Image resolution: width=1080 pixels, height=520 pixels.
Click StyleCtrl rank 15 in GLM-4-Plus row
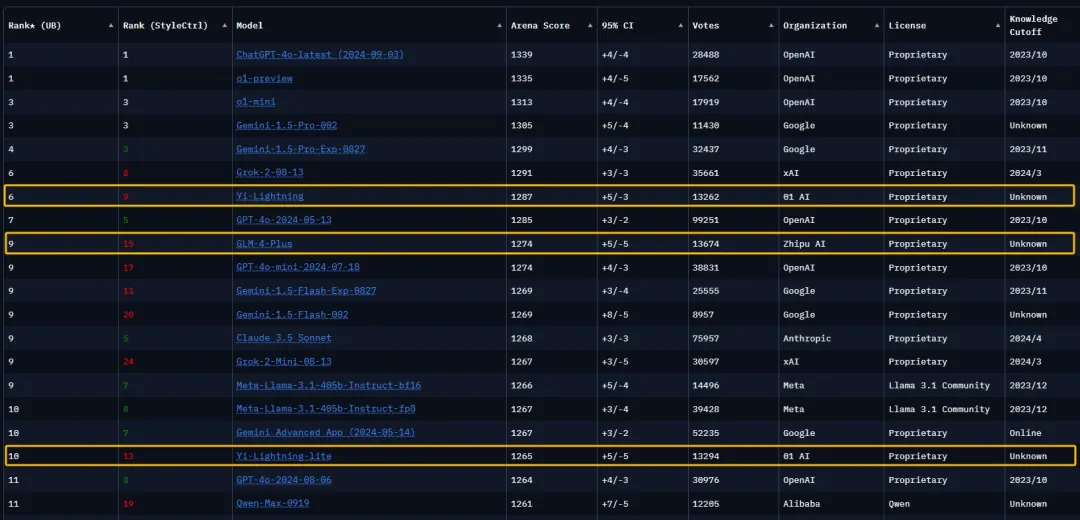pyautogui.click(x=128, y=244)
